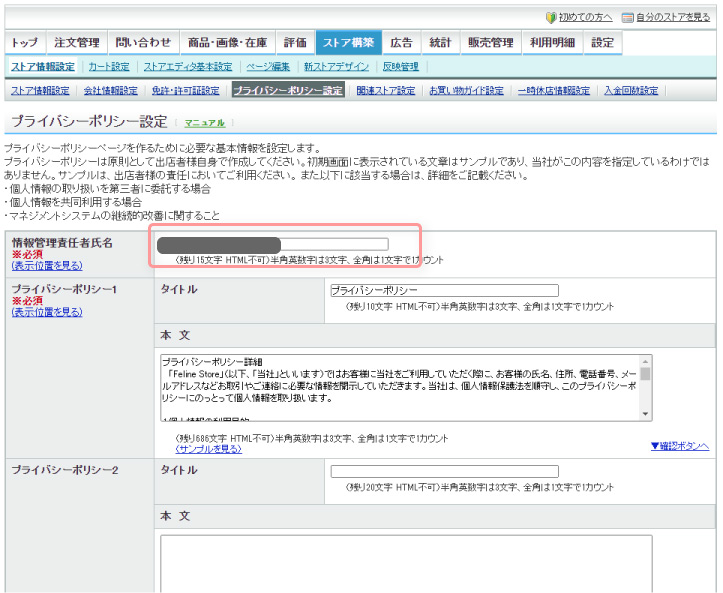The width and height of the screenshot is (723, 593).
Task: Open the 一時休店情報設定 link
Action: tap(554, 91)
